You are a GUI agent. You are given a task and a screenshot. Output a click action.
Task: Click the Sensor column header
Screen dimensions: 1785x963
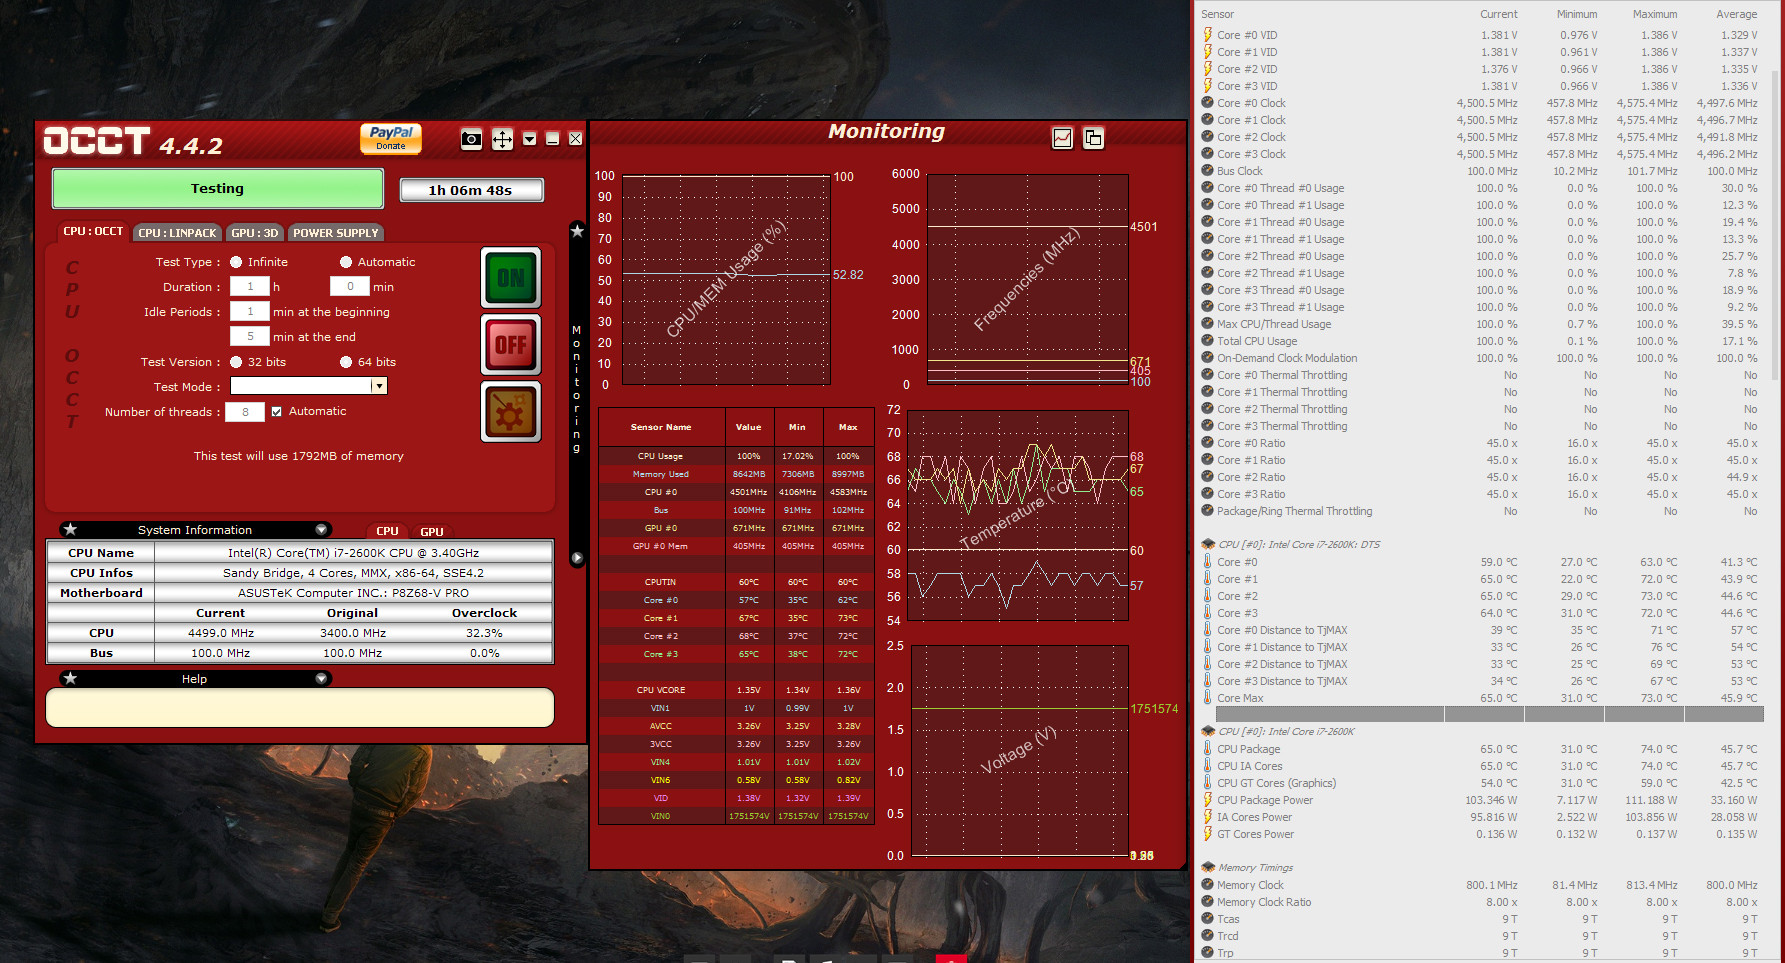pyautogui.click(x=1217, y=14)
